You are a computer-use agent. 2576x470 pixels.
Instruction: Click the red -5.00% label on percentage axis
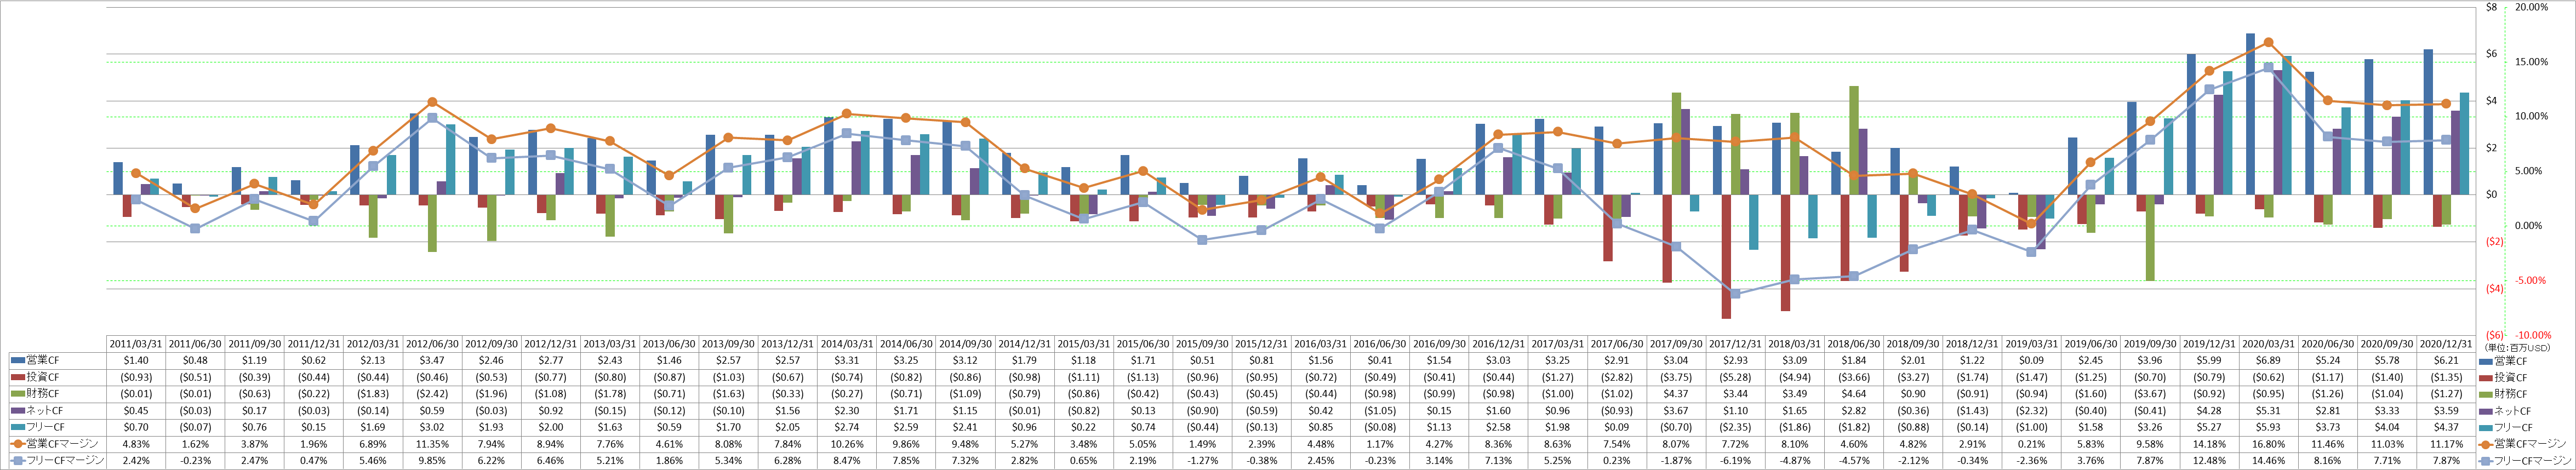(x=2532, y=280)
